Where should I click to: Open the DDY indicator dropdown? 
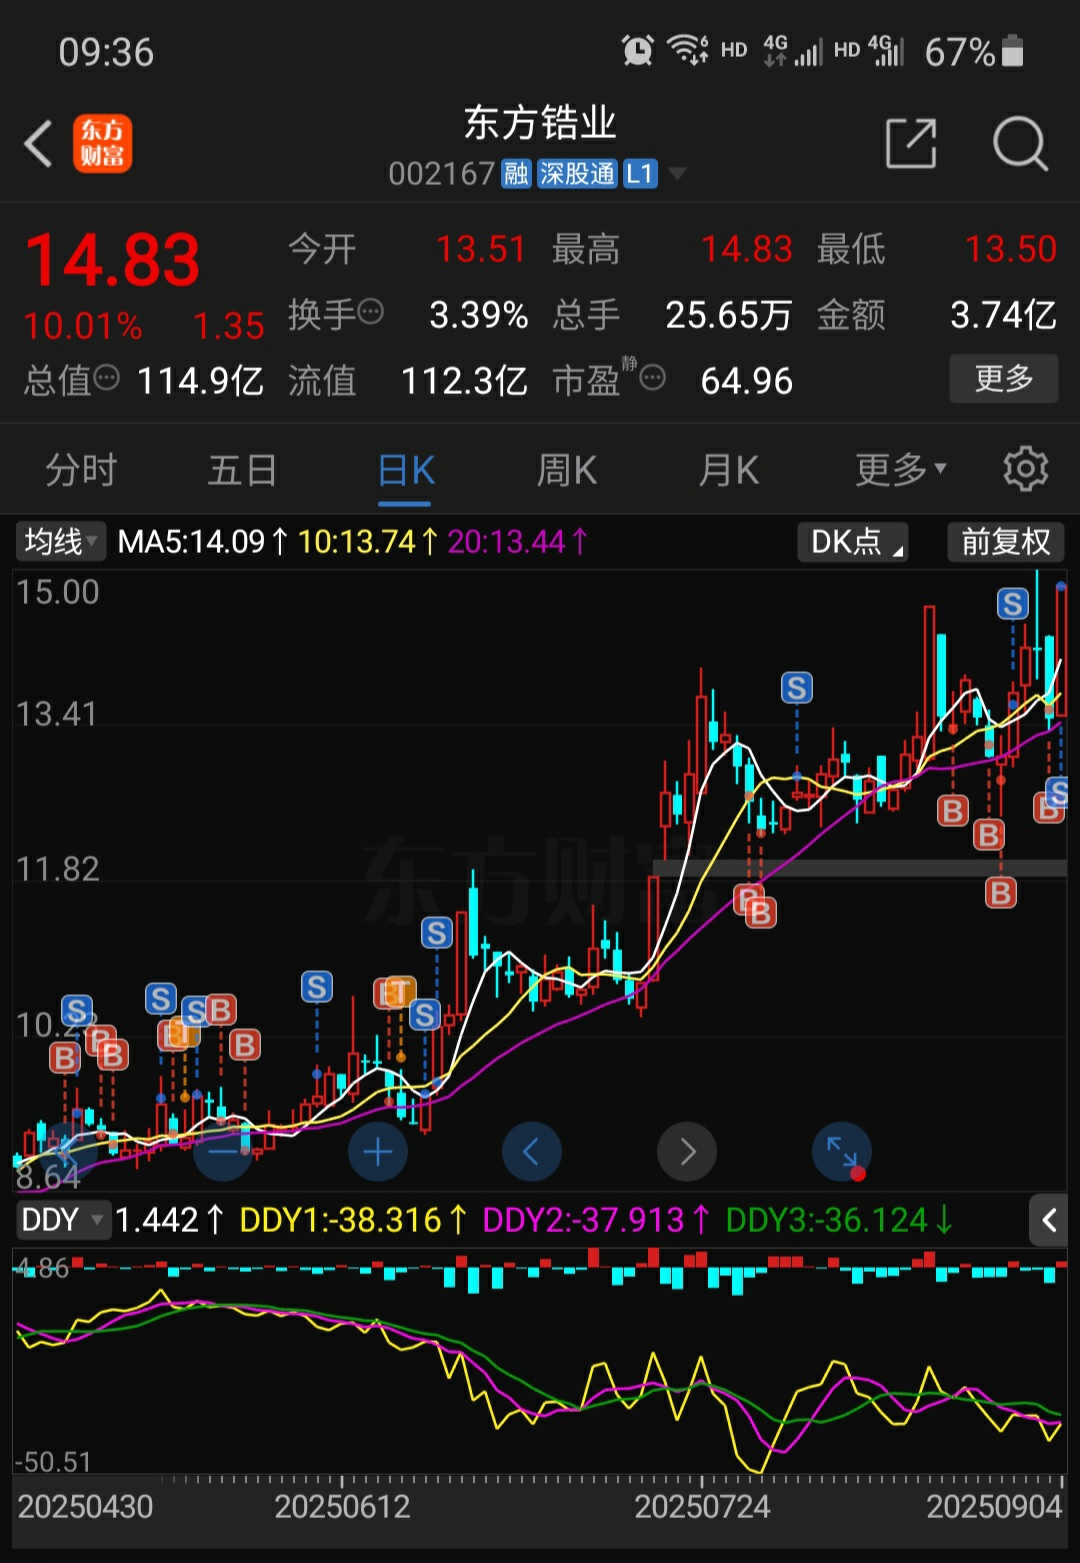62,1220
